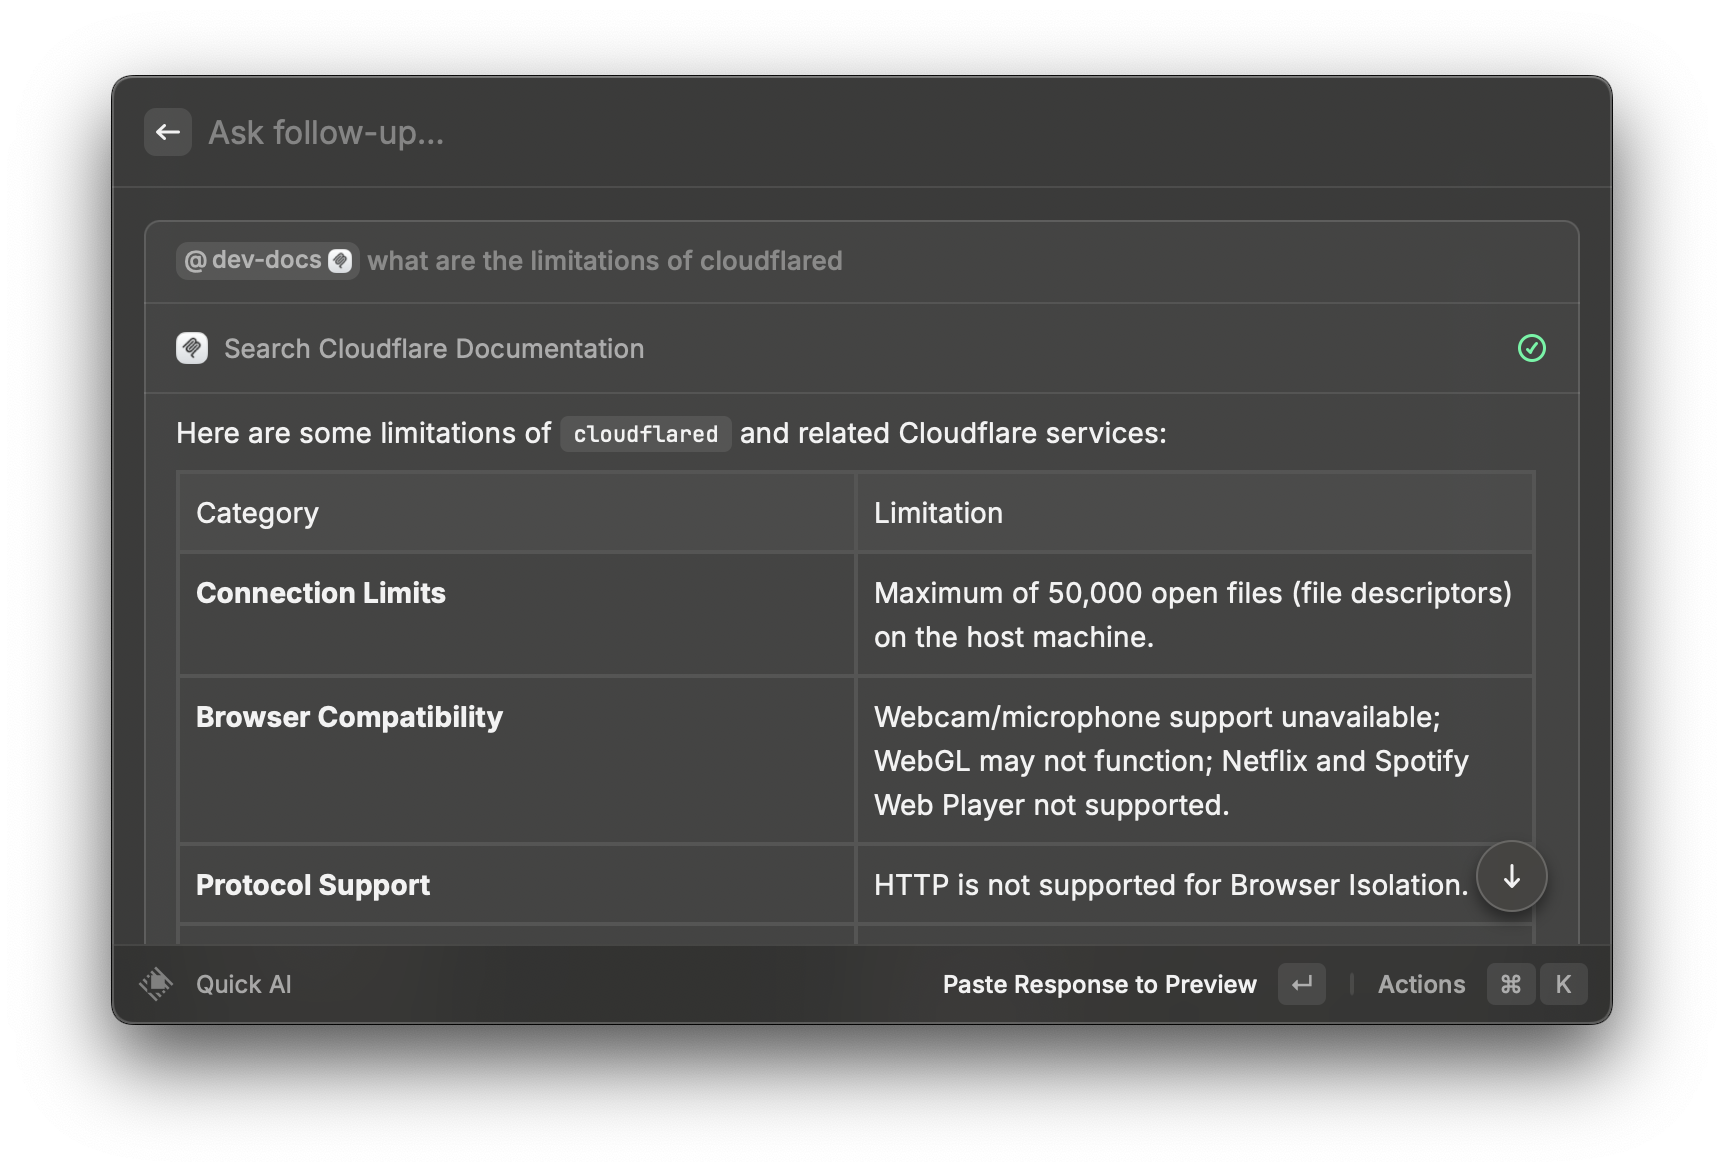This screenshot has width=1724, height=1172.
Task: Click the HTTP not supported limitation text
Action: click(x=1171, y=884)
